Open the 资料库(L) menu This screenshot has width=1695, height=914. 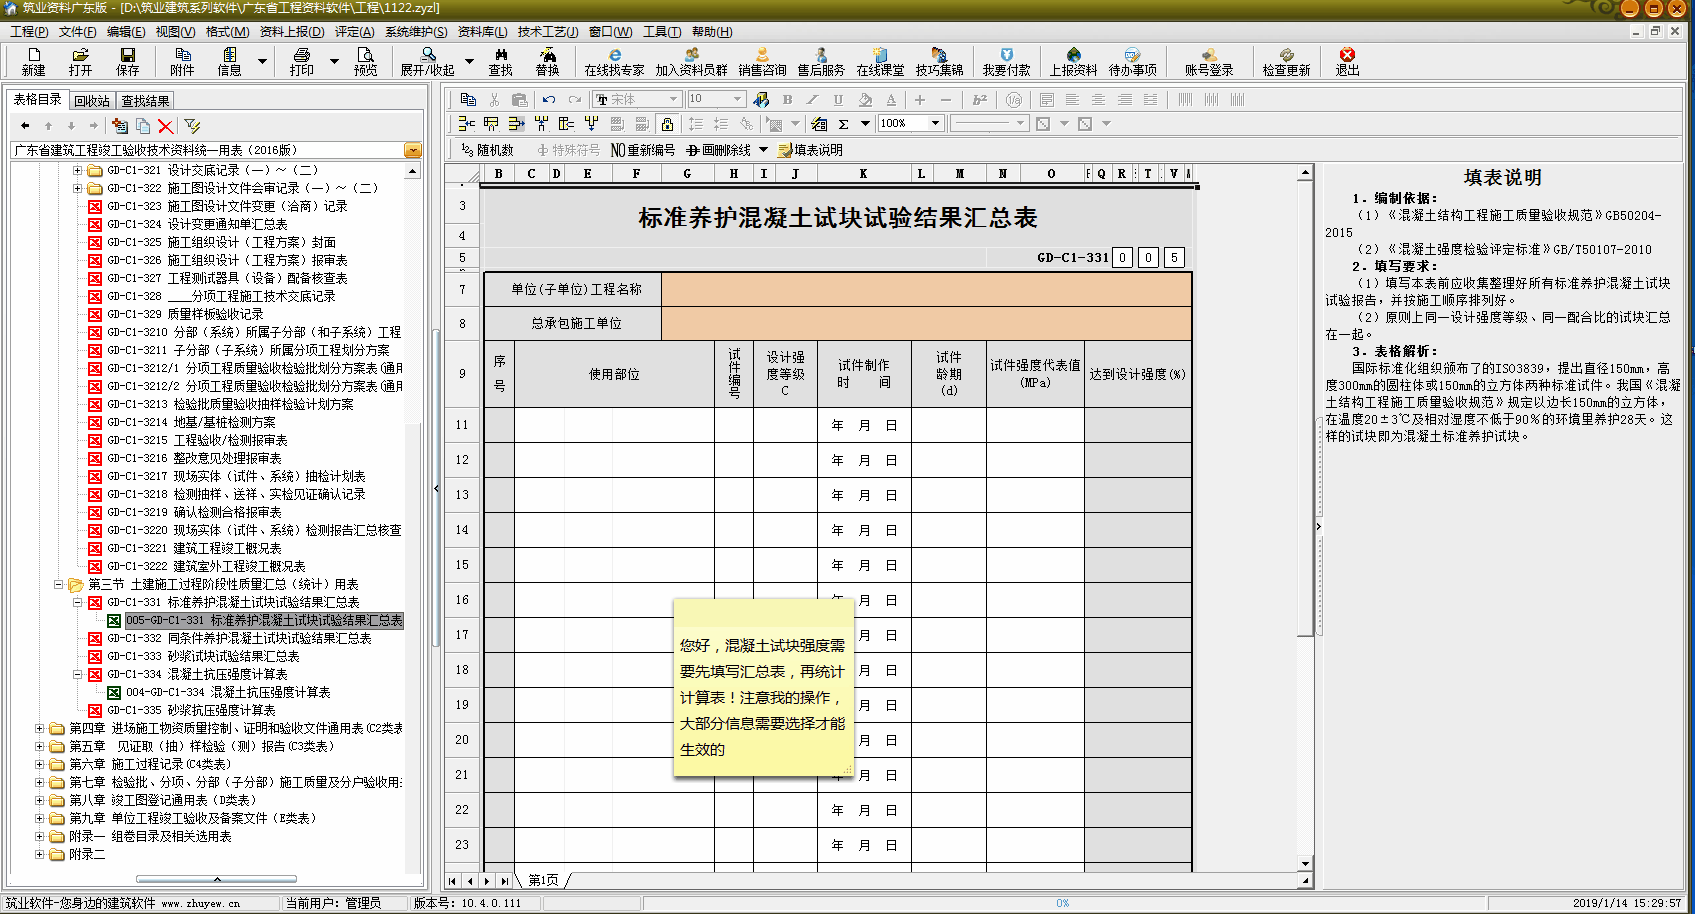[482, 32]
